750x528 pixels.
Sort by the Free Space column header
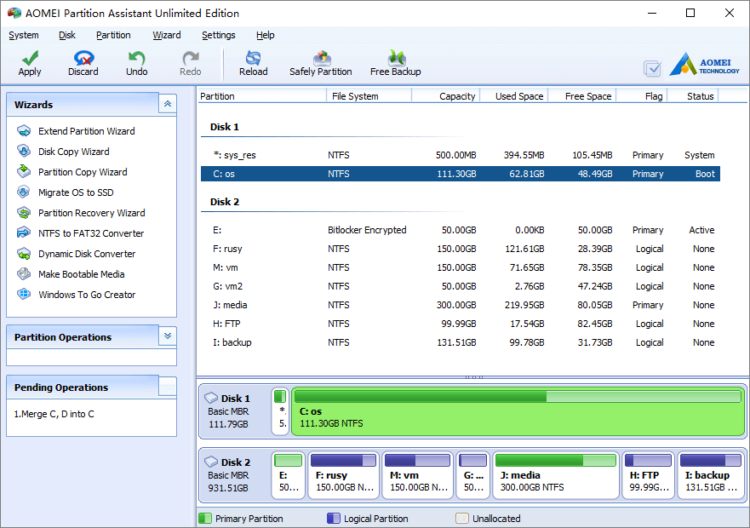(586, 96)
